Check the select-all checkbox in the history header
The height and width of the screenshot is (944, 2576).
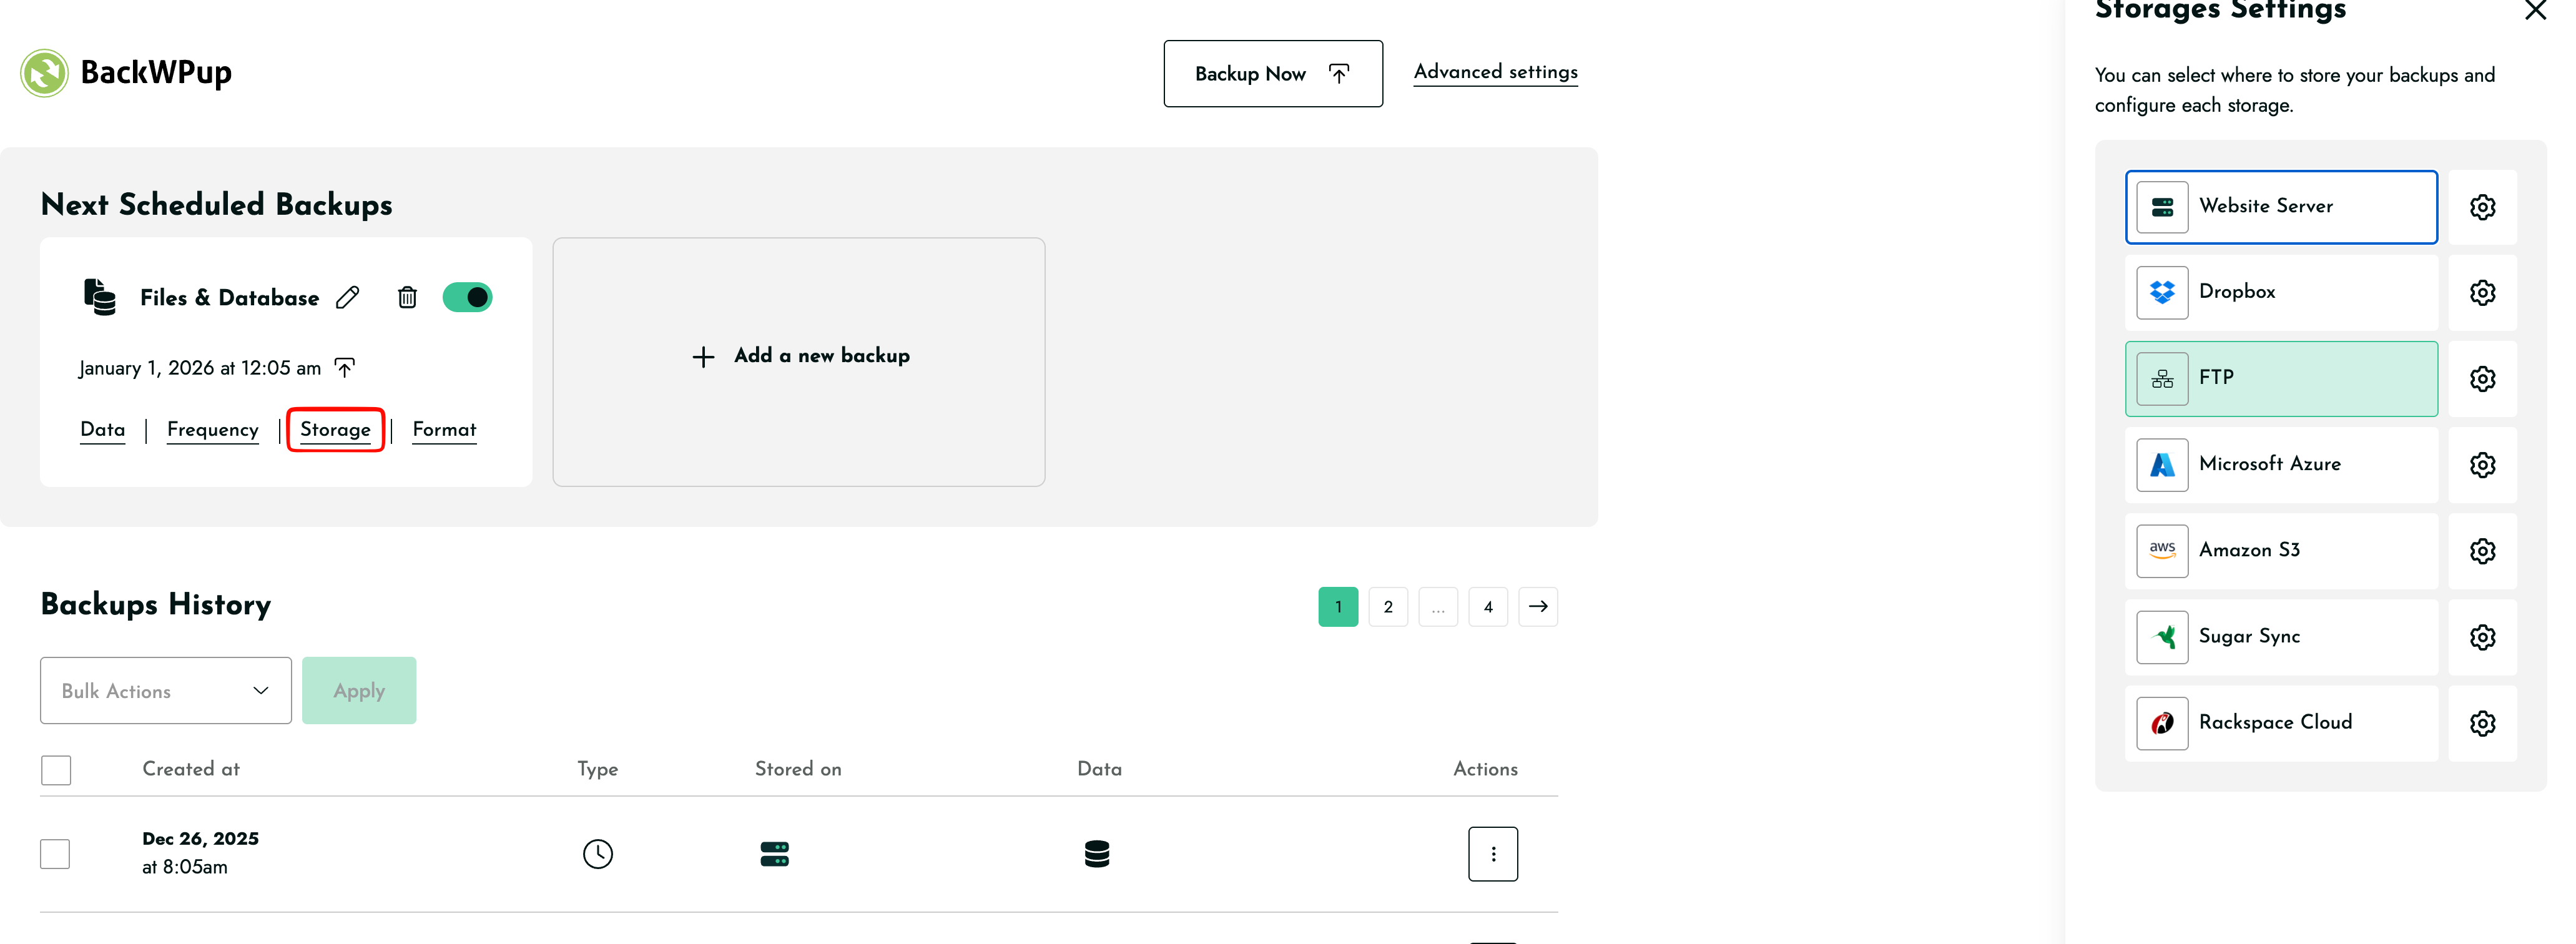tap(56, 769)
